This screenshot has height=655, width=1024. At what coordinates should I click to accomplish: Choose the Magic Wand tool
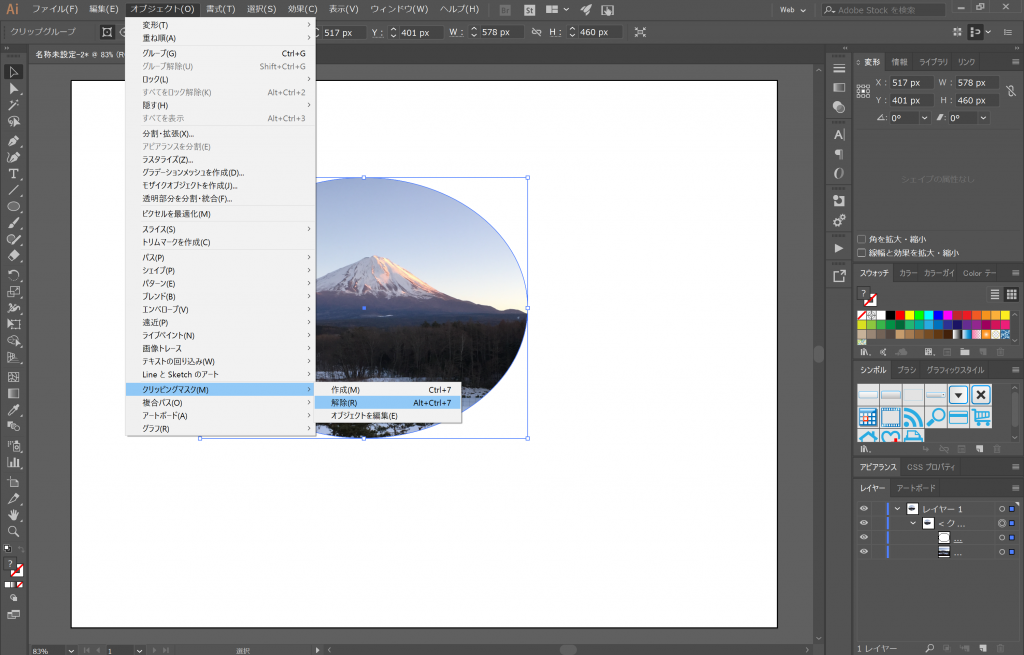click(14, 105)
